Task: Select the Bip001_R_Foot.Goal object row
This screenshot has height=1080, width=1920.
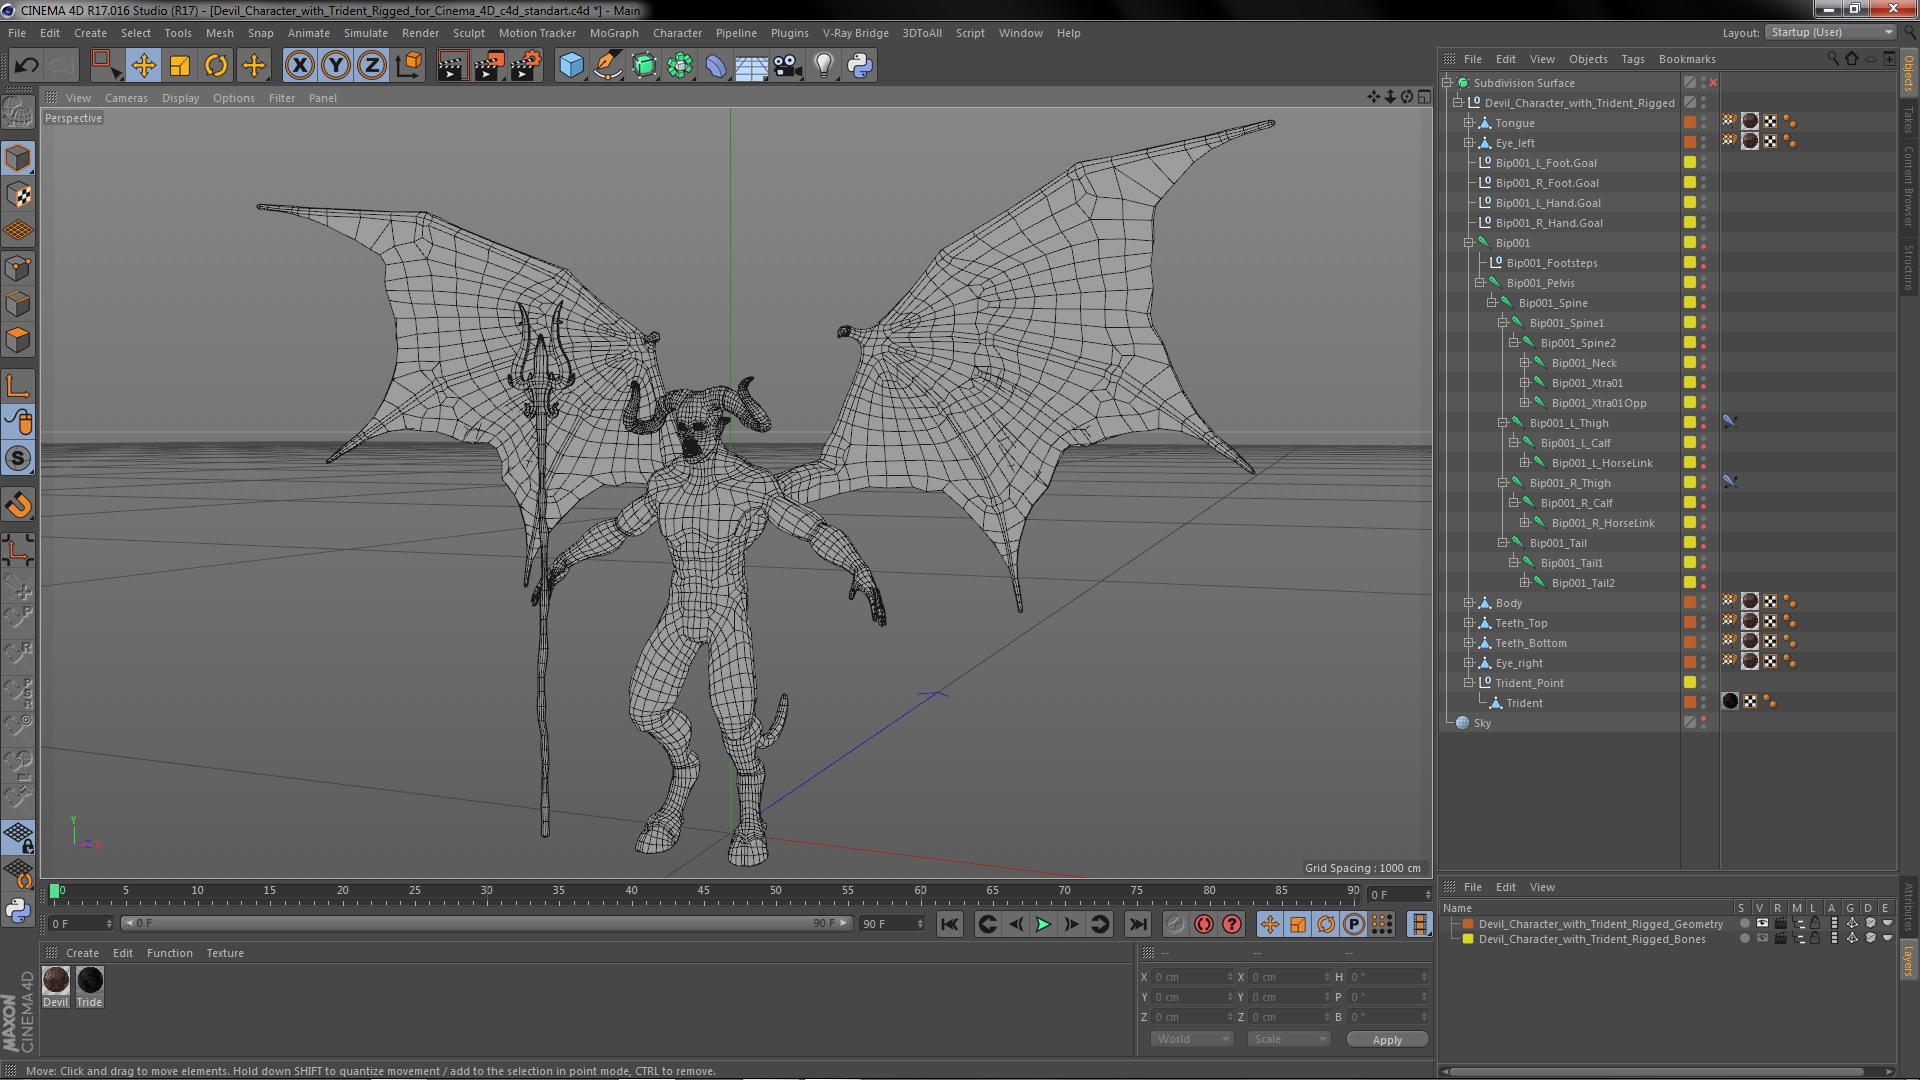Action: pos(1546,183)
